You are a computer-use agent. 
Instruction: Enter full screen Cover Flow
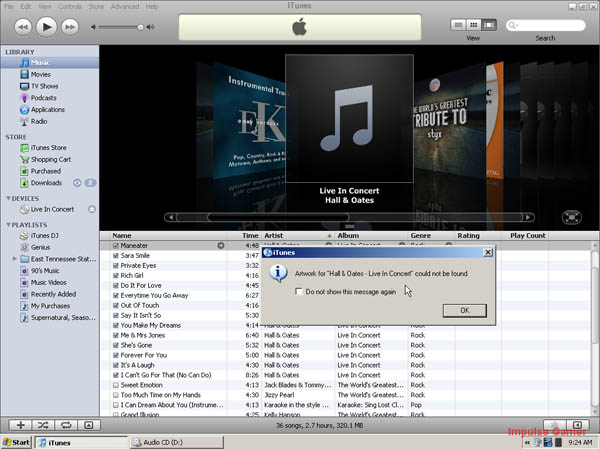572,217
